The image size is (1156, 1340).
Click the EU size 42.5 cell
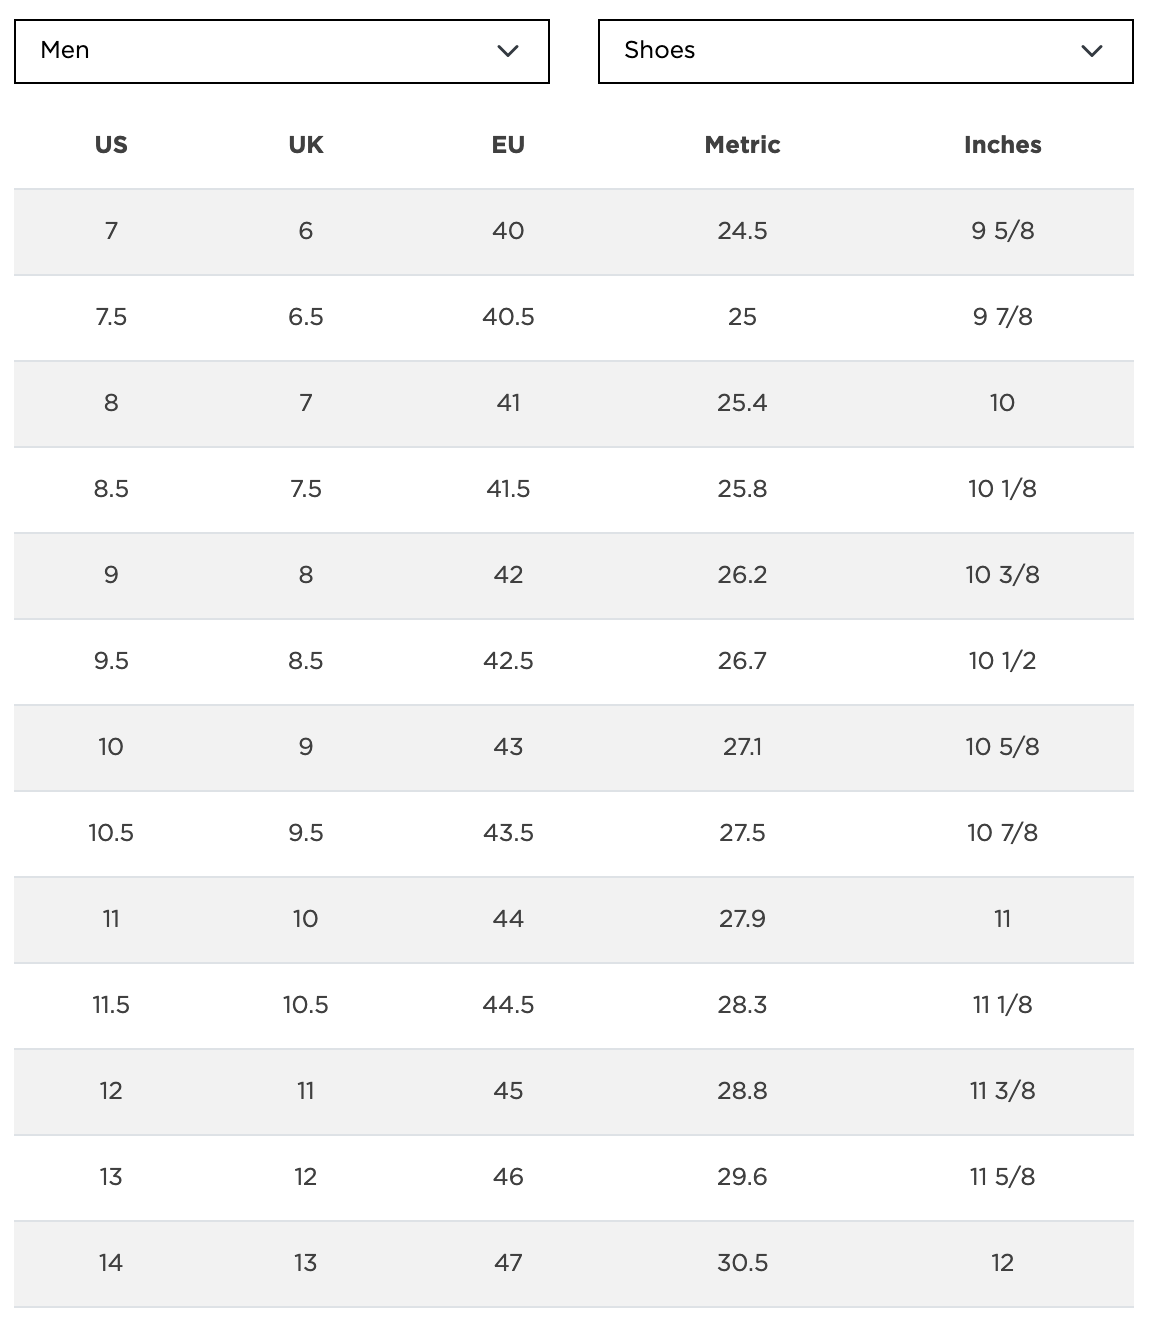tap(508, 661)
